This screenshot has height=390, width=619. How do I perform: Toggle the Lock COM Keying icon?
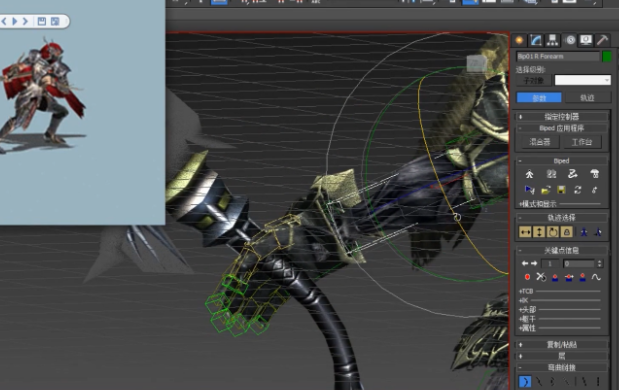tap(566, 232)
